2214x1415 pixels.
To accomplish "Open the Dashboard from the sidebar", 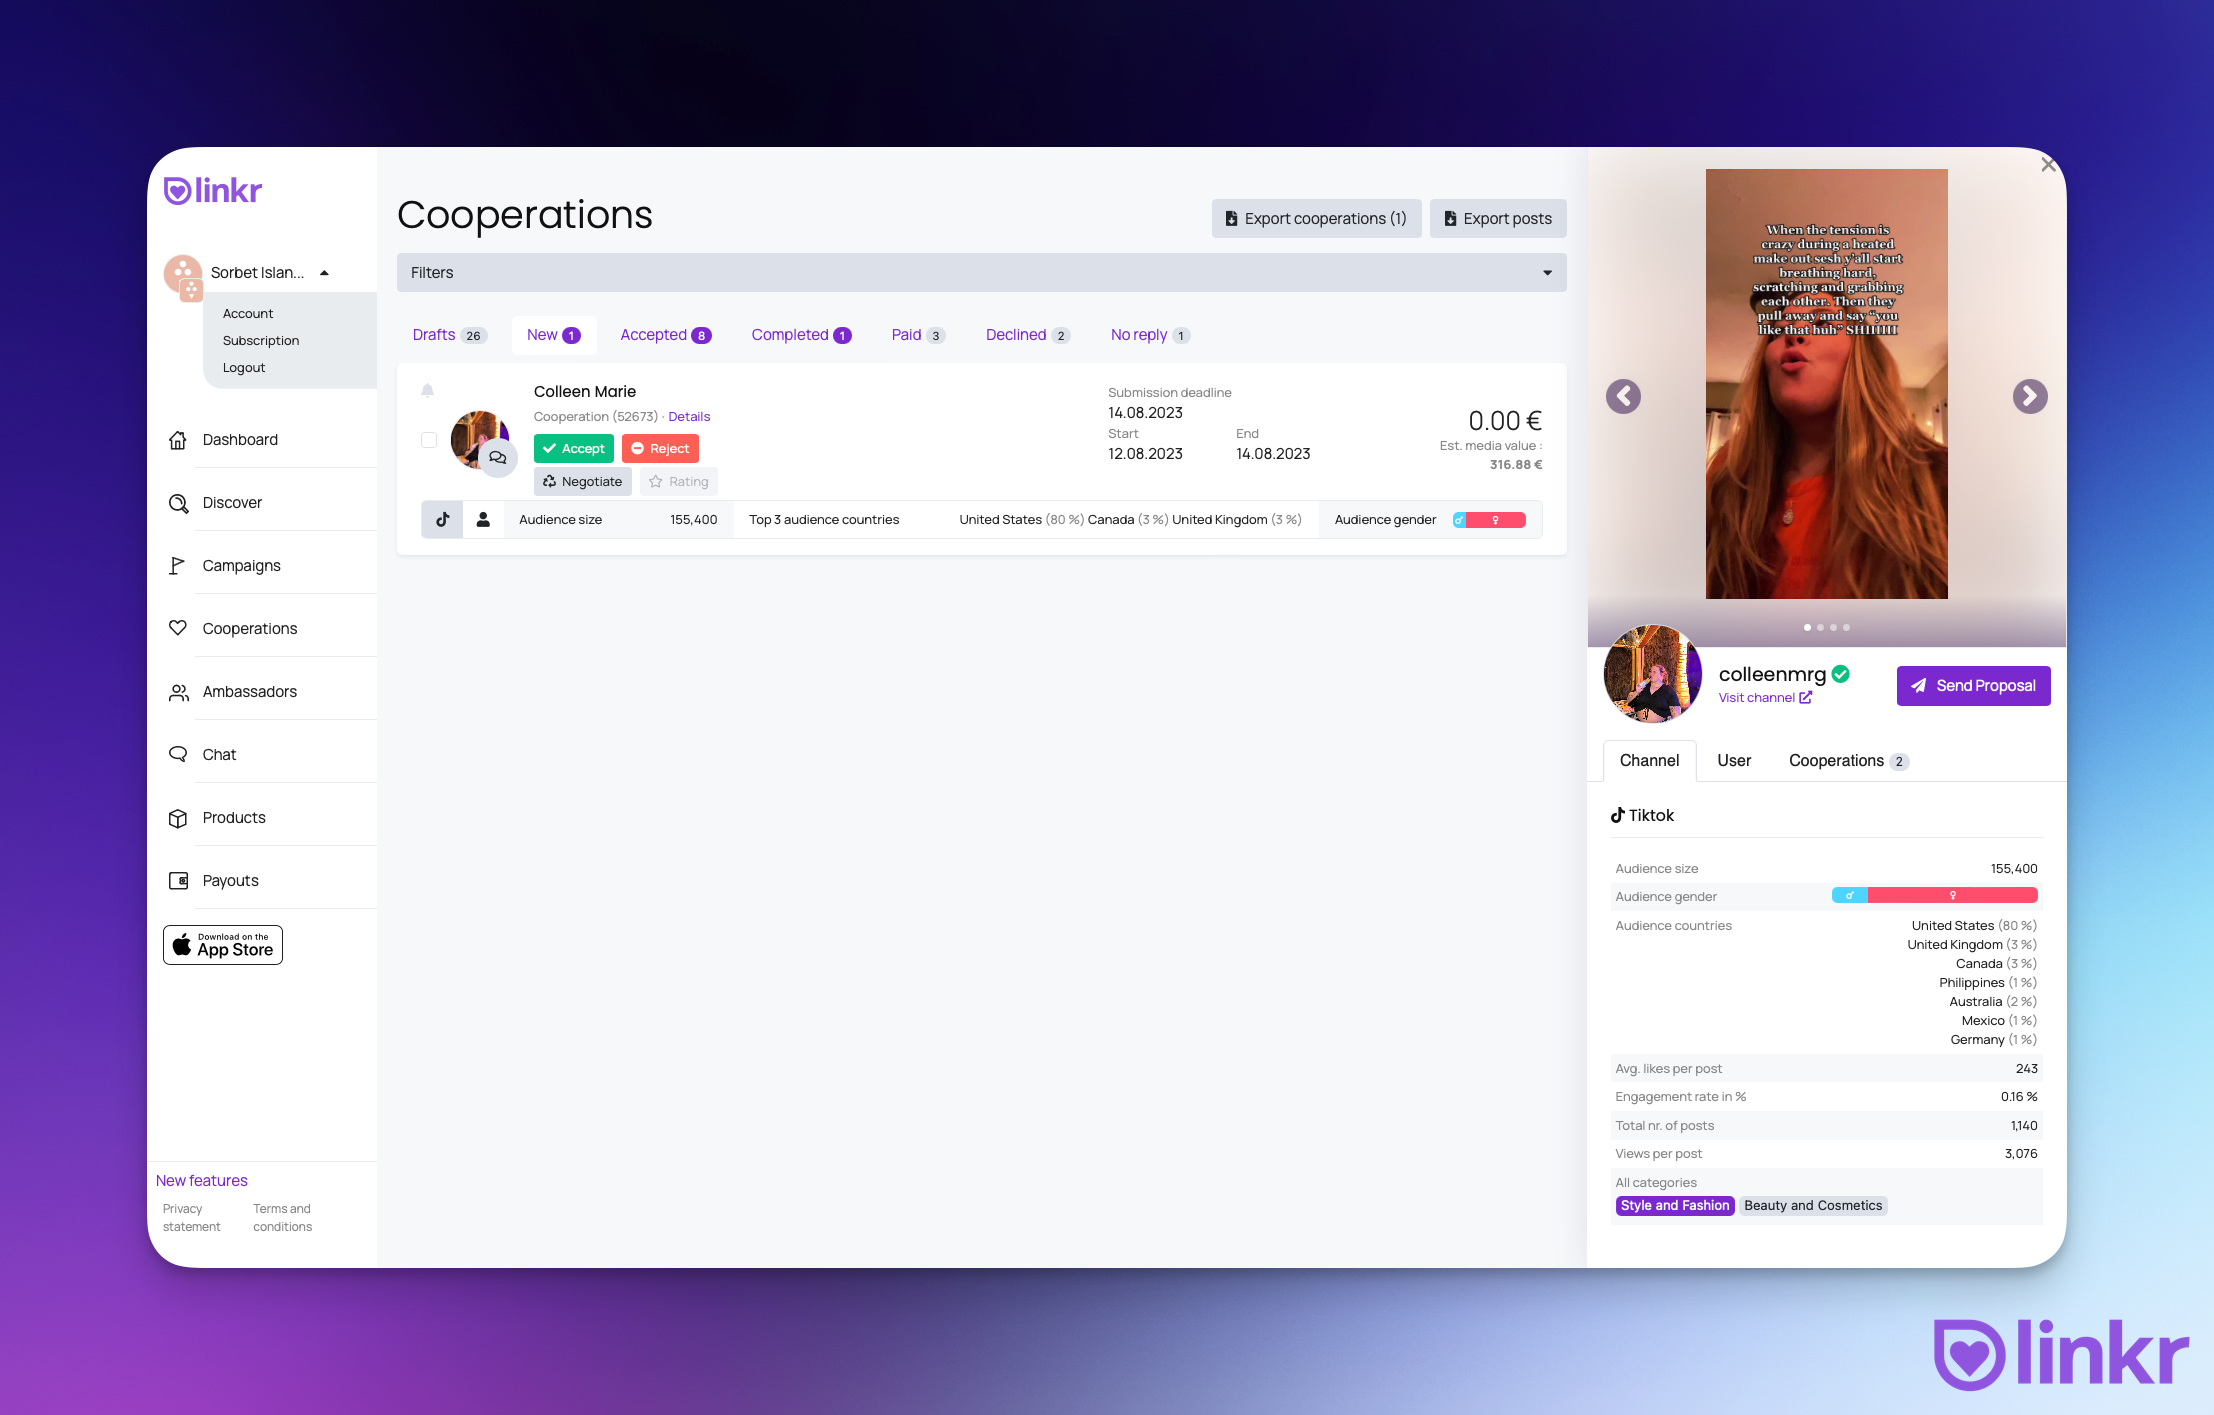I will click(x=178, y=440).
